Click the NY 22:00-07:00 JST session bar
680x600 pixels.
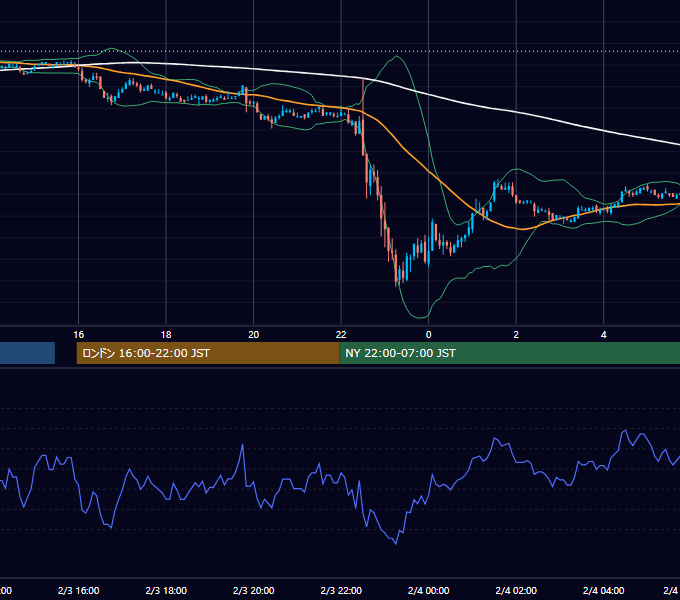click(x=510, y=353)
